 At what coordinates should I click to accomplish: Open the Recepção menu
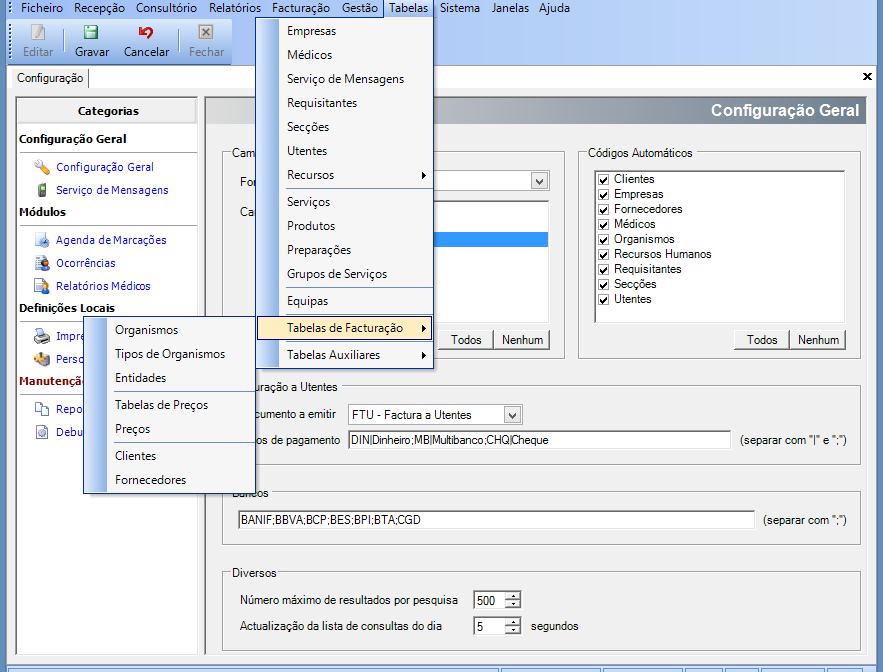coord(99,8)
